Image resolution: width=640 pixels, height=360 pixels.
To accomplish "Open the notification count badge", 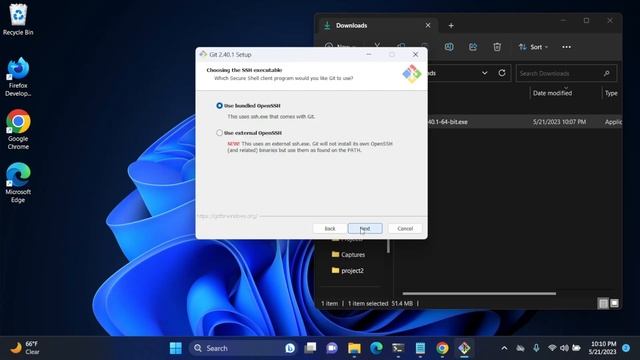I will [x=626, y=348].
